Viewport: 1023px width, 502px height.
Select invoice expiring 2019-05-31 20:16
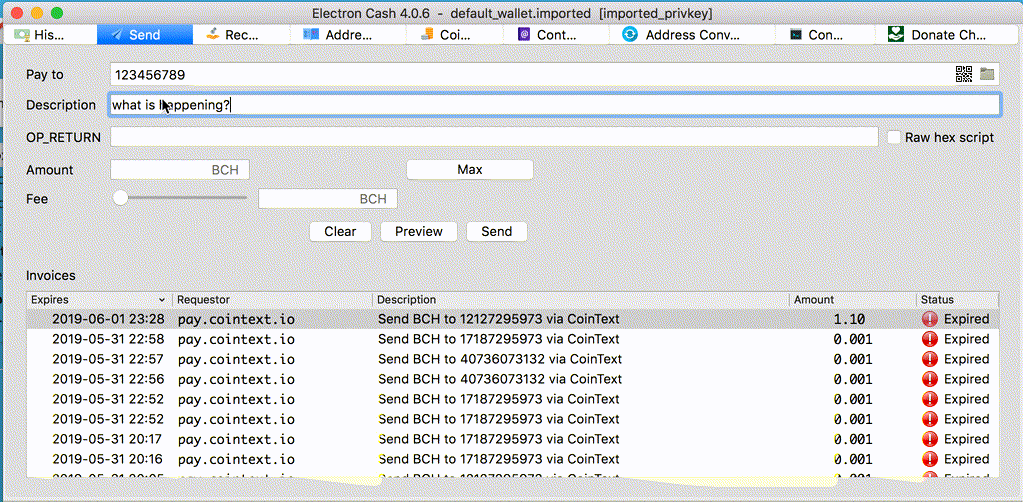click(513, 459)
